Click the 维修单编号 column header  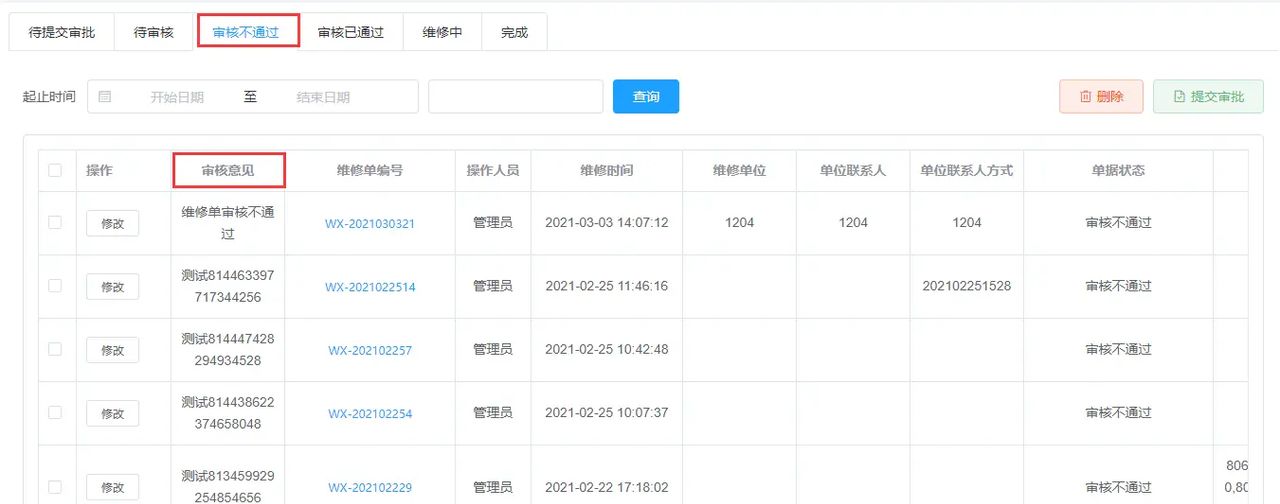370,171
